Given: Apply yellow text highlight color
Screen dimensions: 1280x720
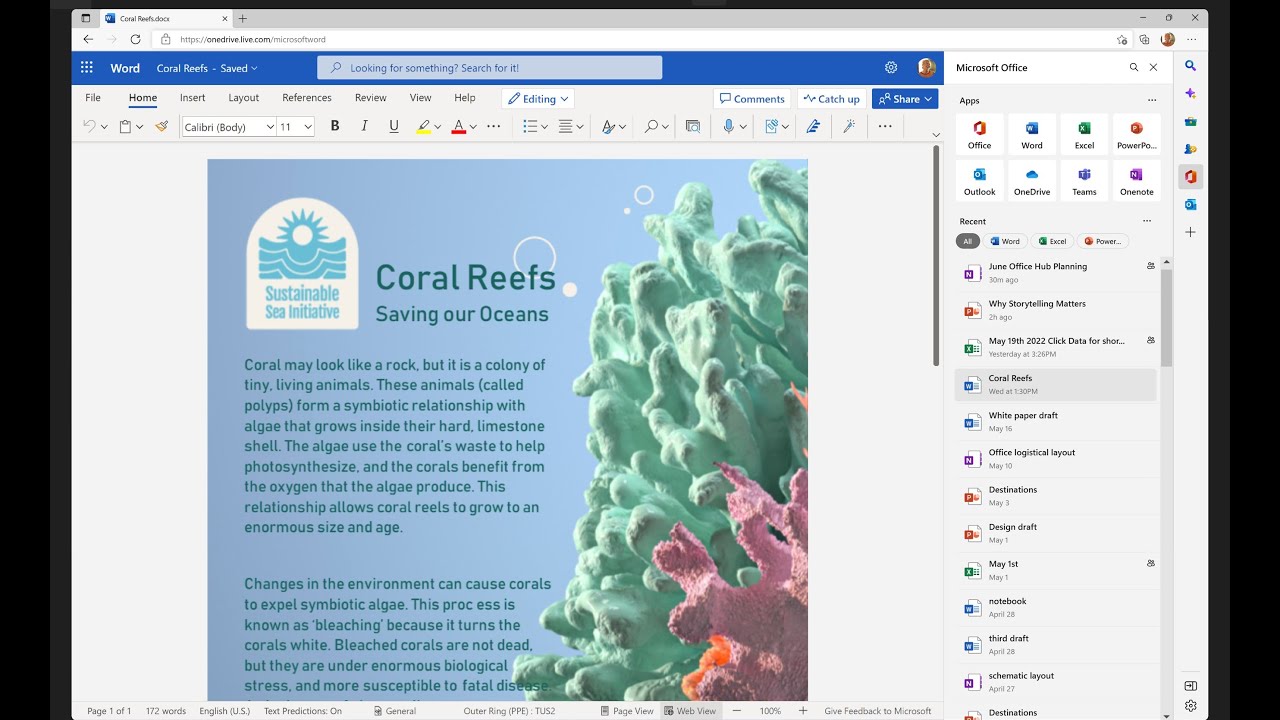Looking at the screenshot, I should pos(424,126).
